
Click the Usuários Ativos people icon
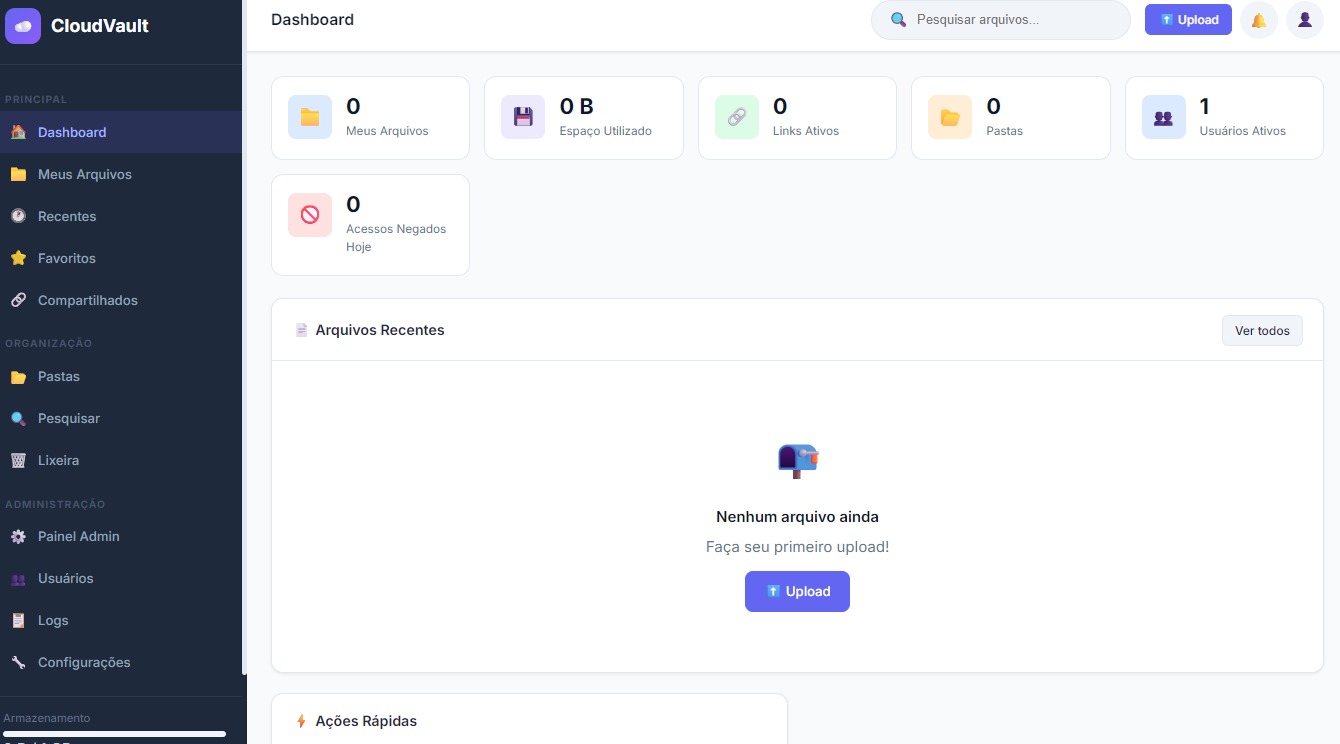[x=1163, y=117]
